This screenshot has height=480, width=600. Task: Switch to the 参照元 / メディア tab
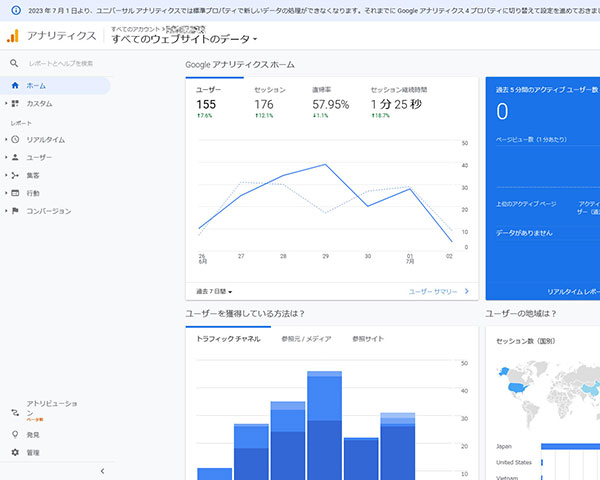point(306,339)
